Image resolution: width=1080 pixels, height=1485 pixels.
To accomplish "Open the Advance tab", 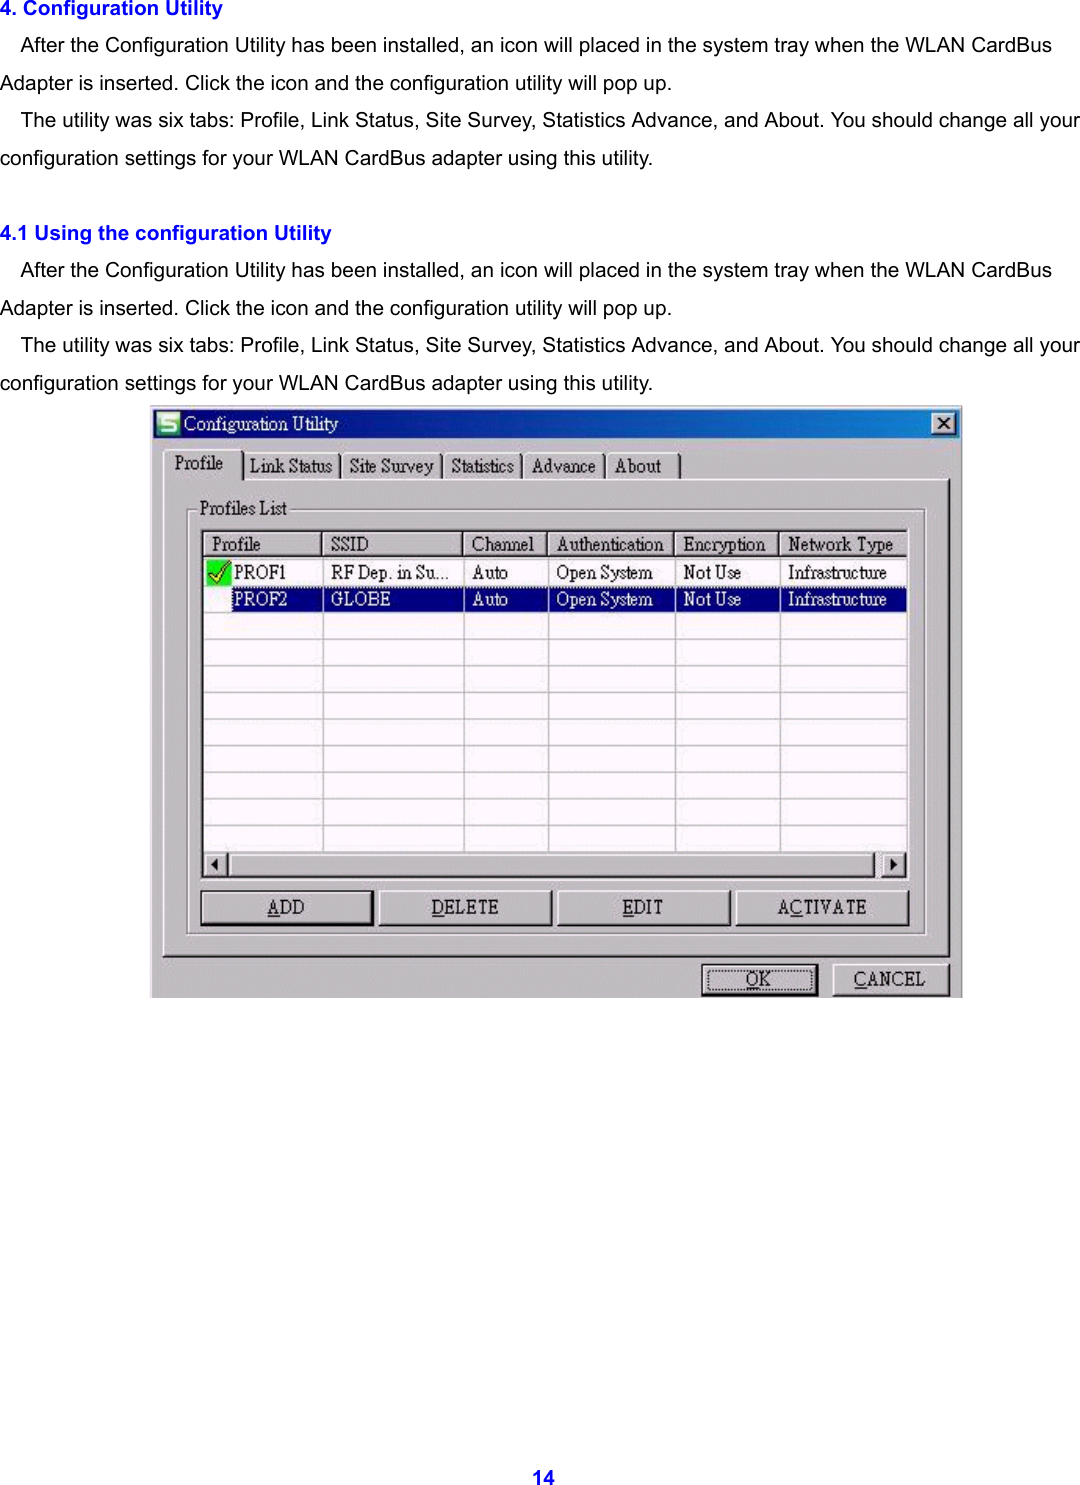I will tap(563, 465).
